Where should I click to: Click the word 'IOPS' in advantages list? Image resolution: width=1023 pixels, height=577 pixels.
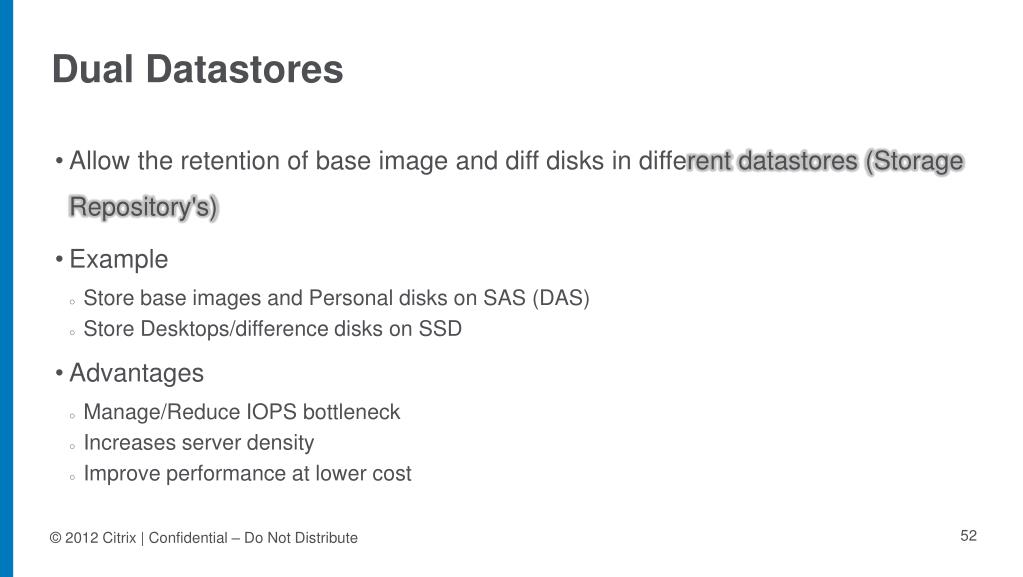point(271,412)
